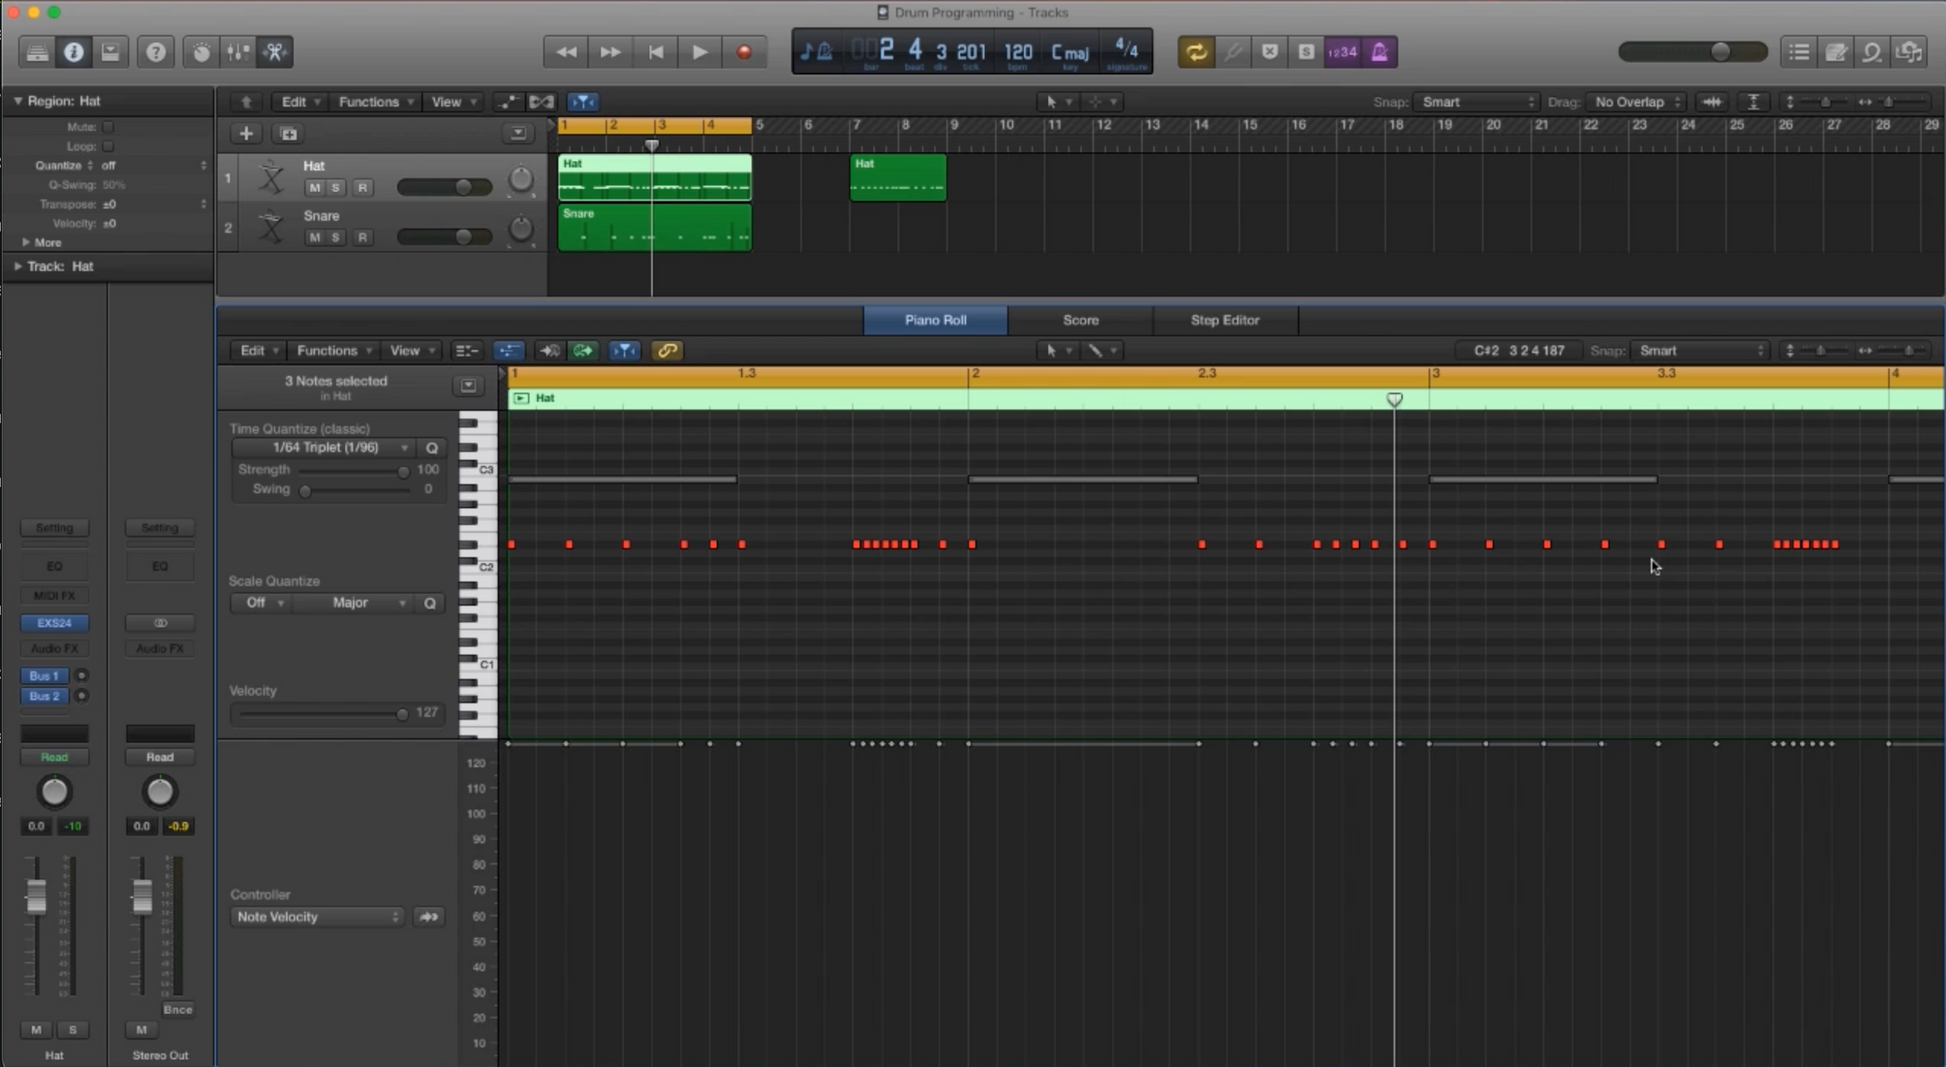Screen dimensions: 1946x1067
Task: Open the Note Velocity controller dropdown
Action: point(316,917)
